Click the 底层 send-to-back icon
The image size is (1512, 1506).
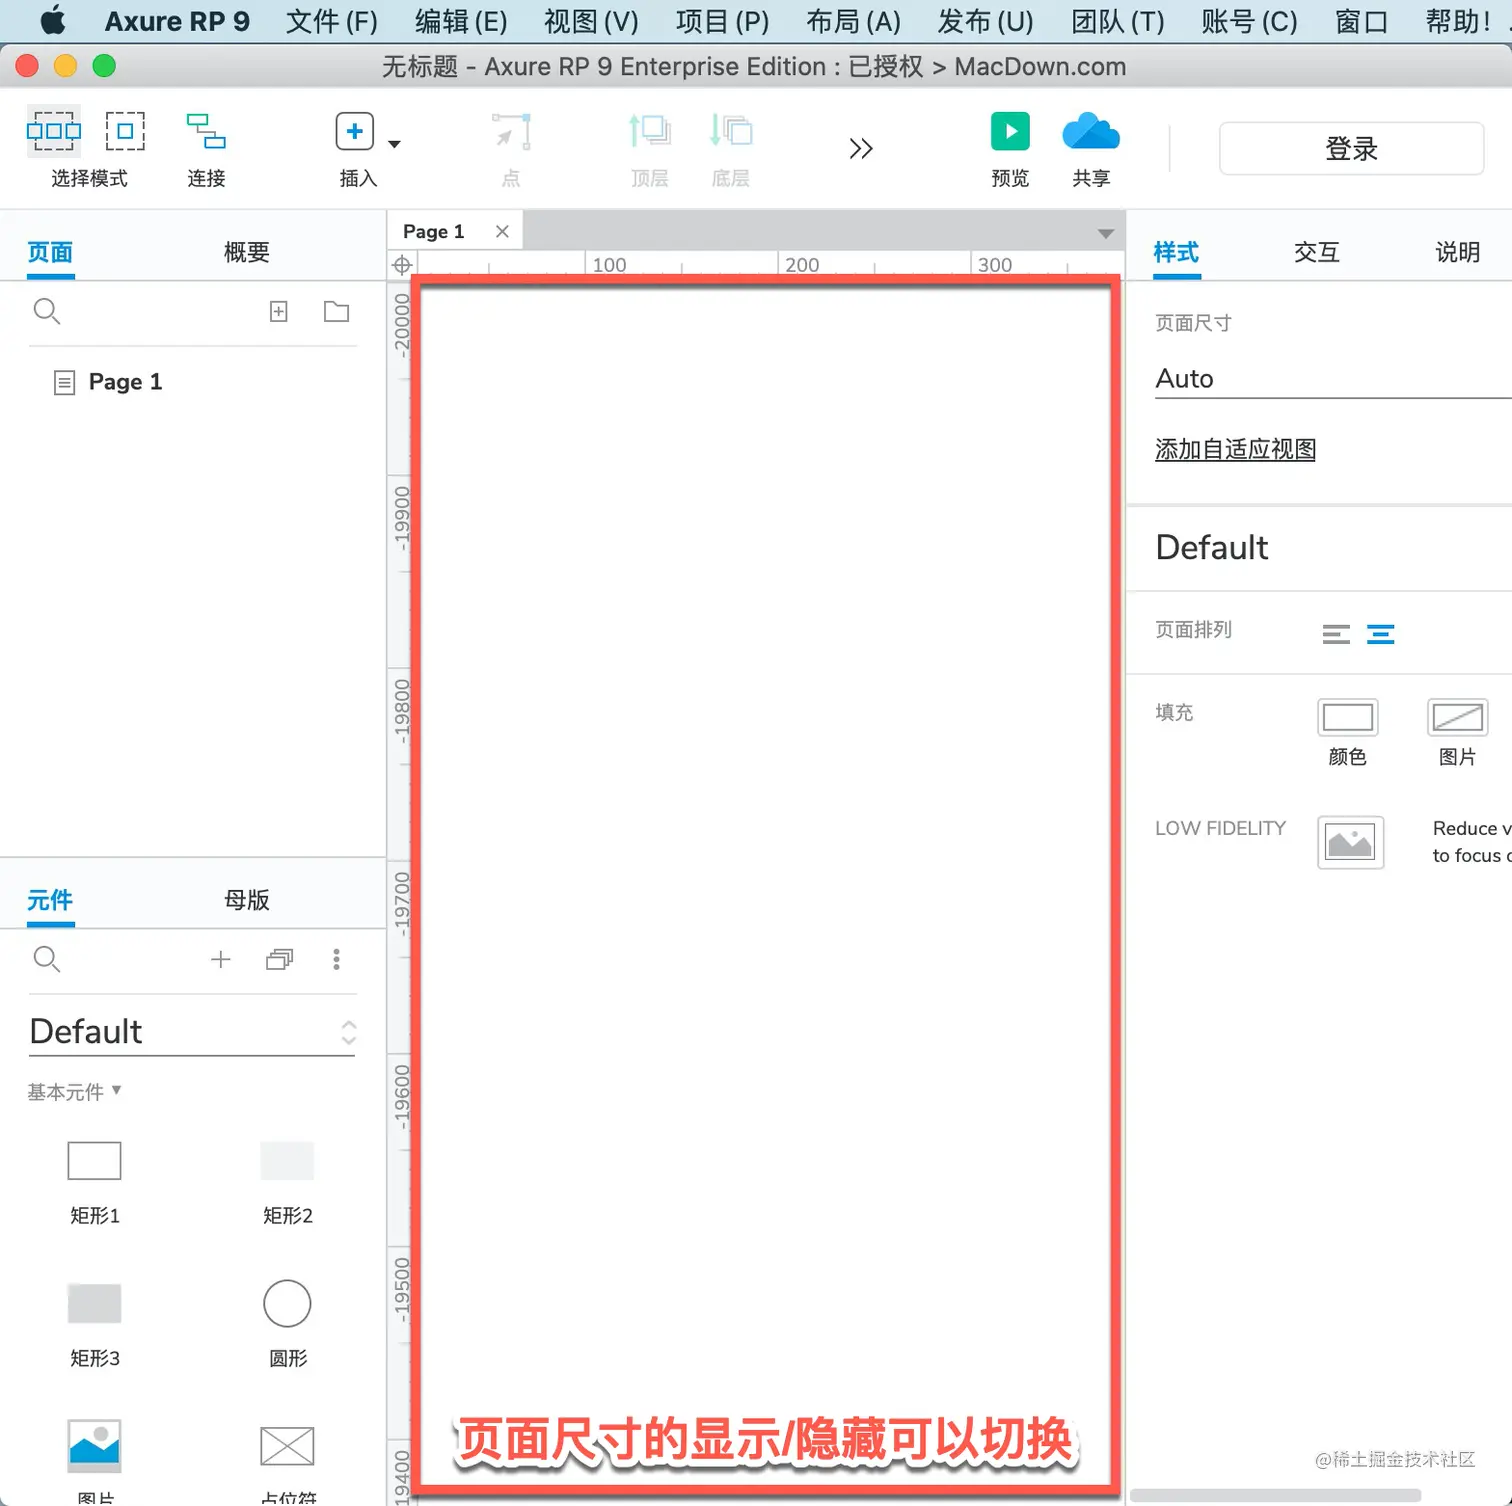(x=731, y=132)
